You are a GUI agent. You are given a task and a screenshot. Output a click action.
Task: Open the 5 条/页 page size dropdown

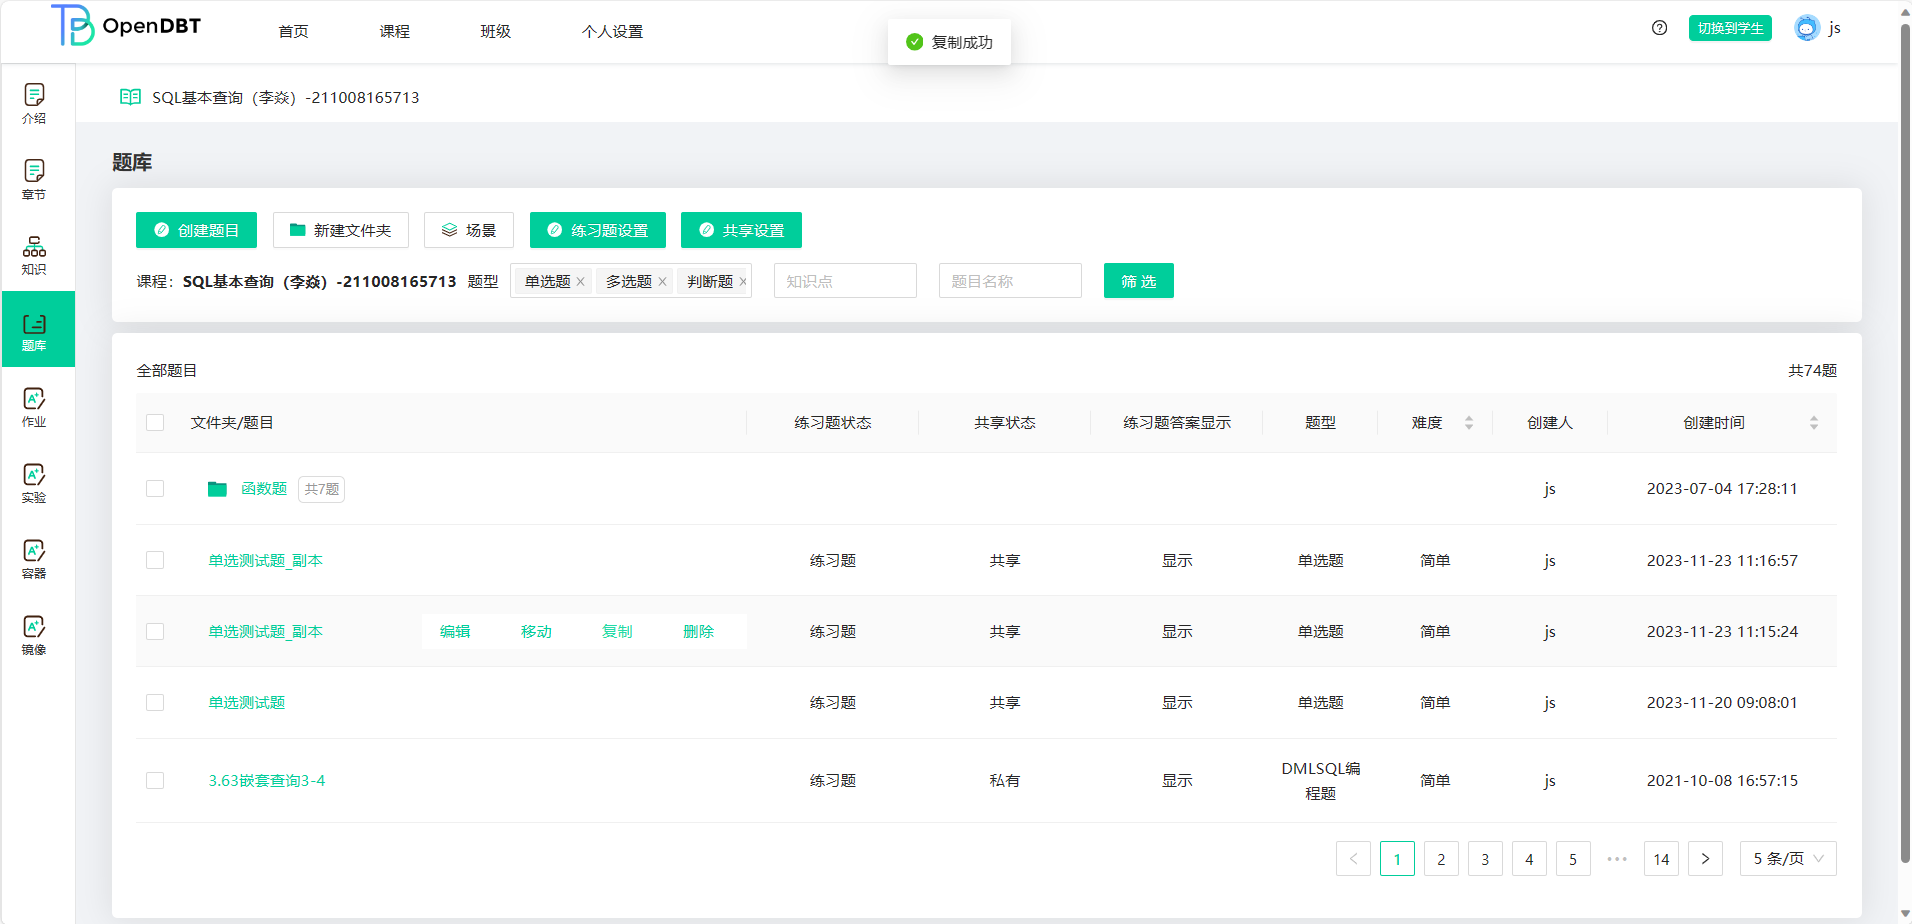[1788, 859]
